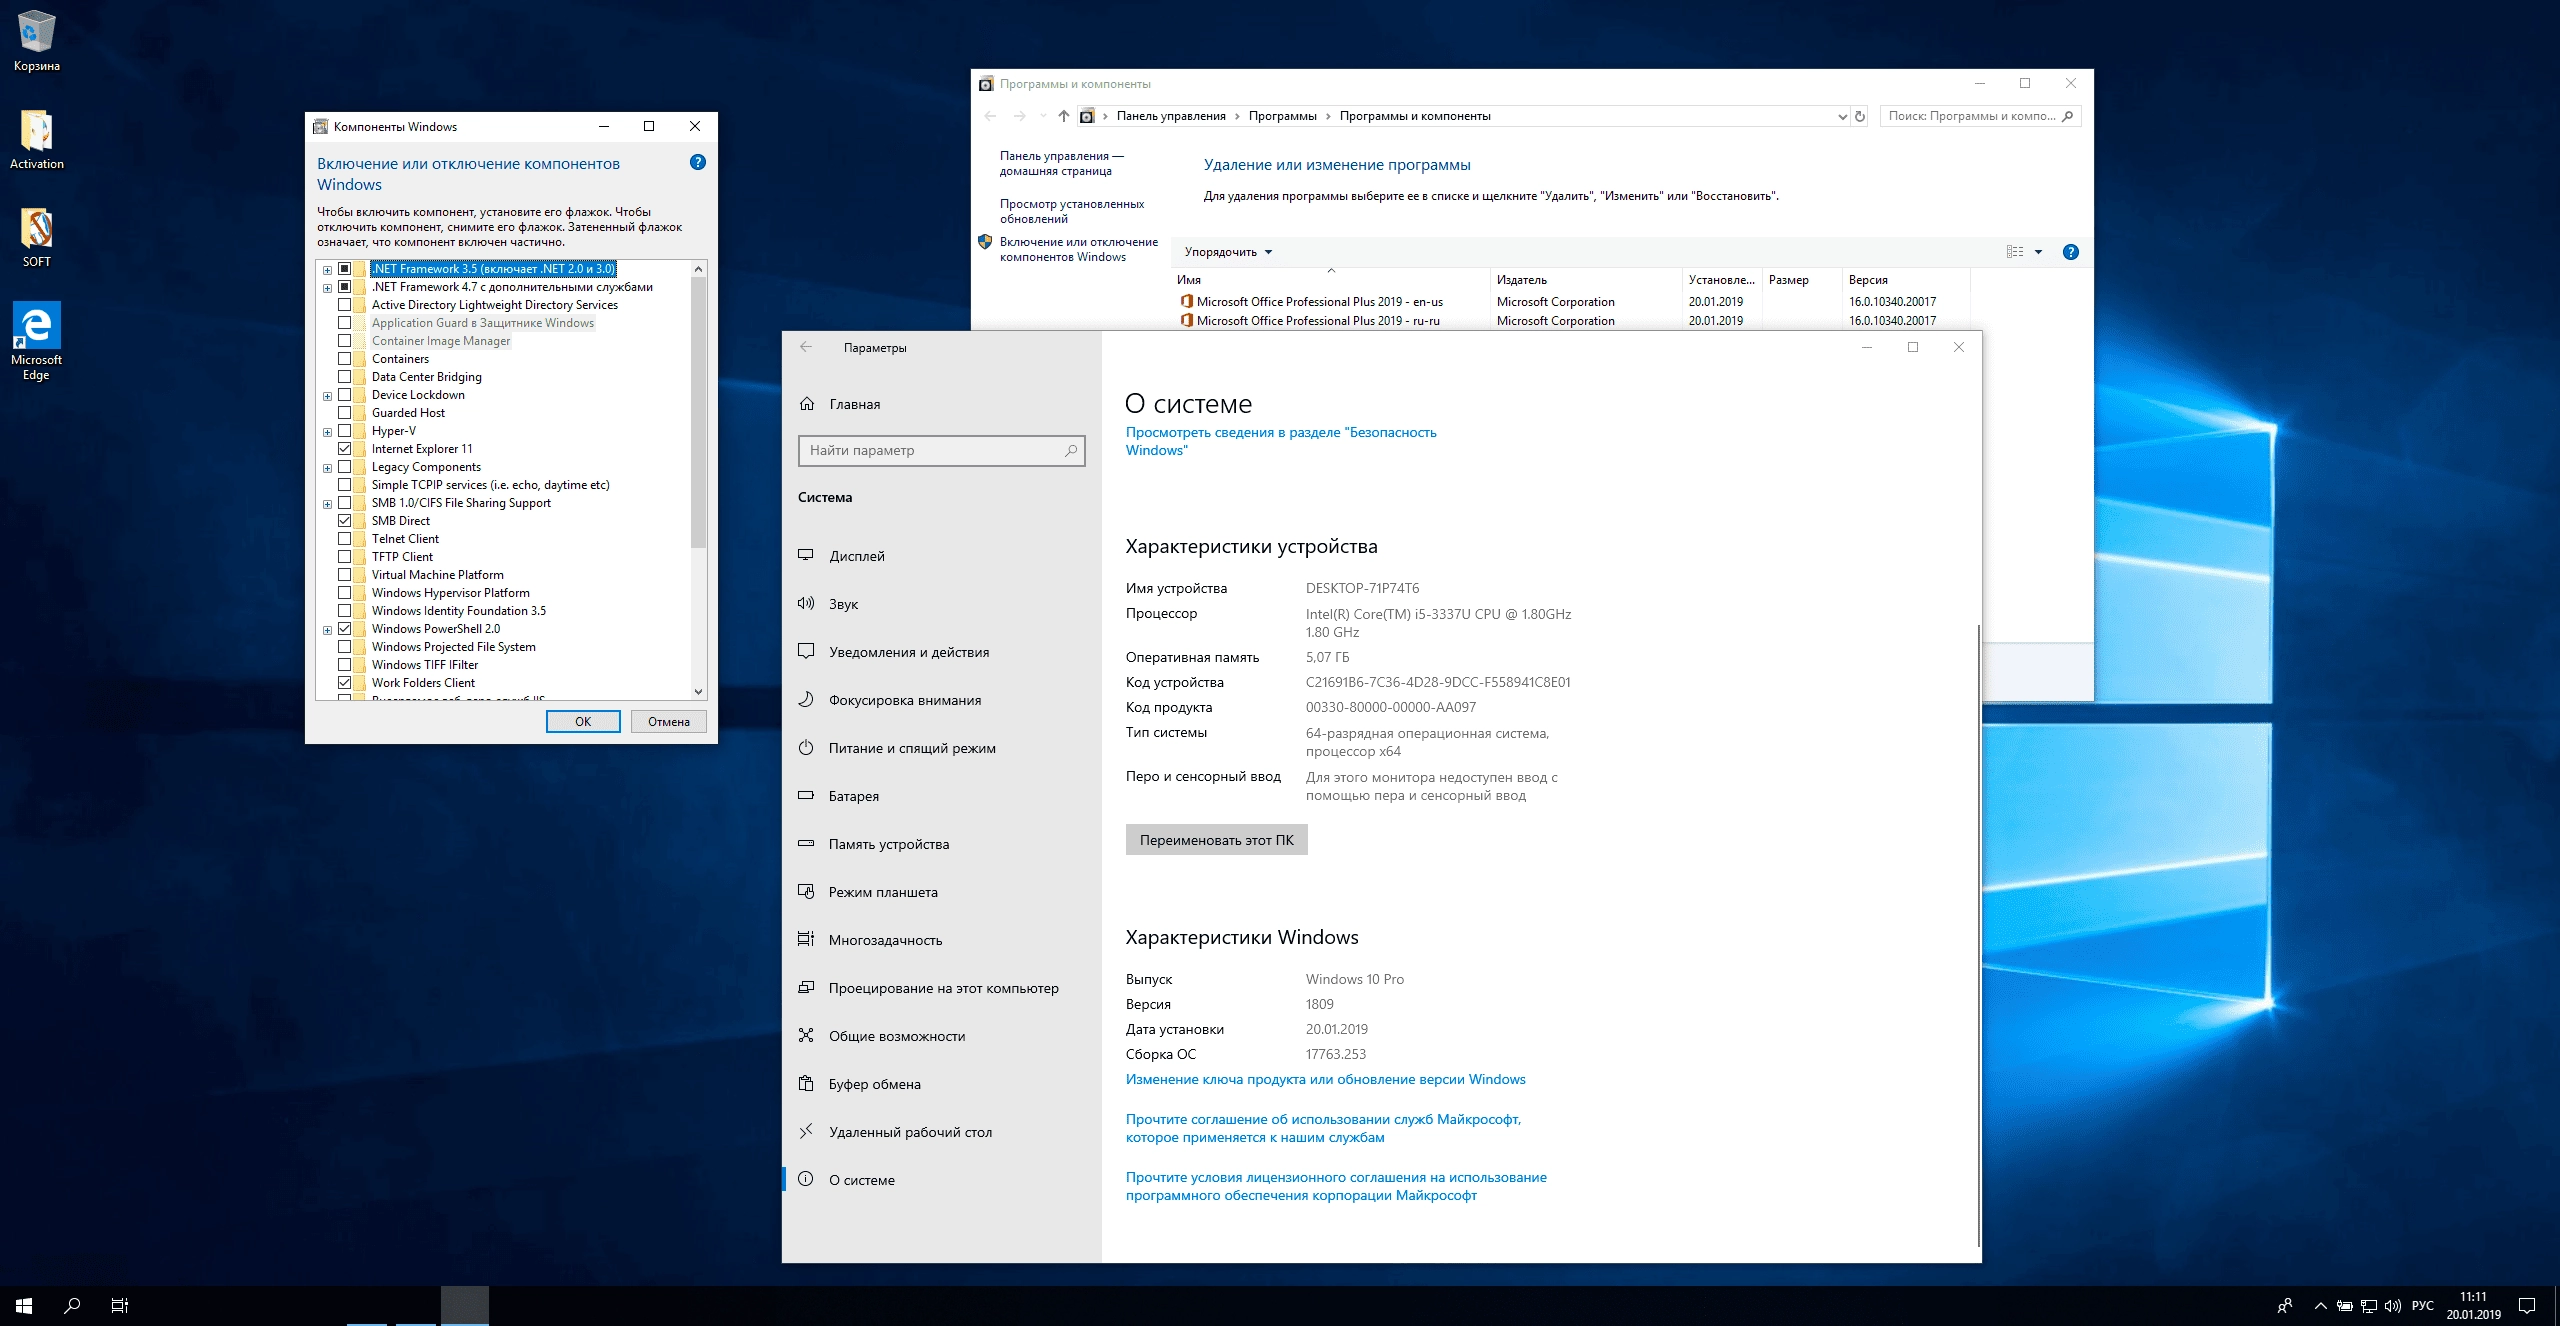Go up one level in Программы и компоненты
2560x1326 pixels.
click(1063, 116)
